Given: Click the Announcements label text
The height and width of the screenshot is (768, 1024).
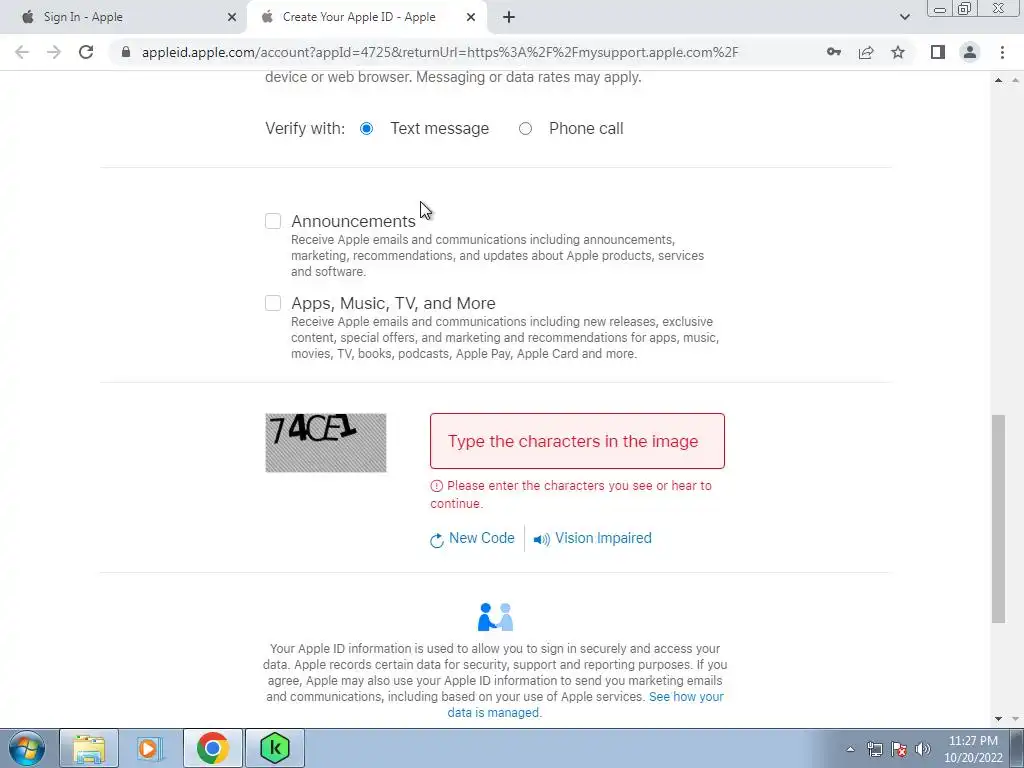Looking at the screenshot, I should pos(353,221).
